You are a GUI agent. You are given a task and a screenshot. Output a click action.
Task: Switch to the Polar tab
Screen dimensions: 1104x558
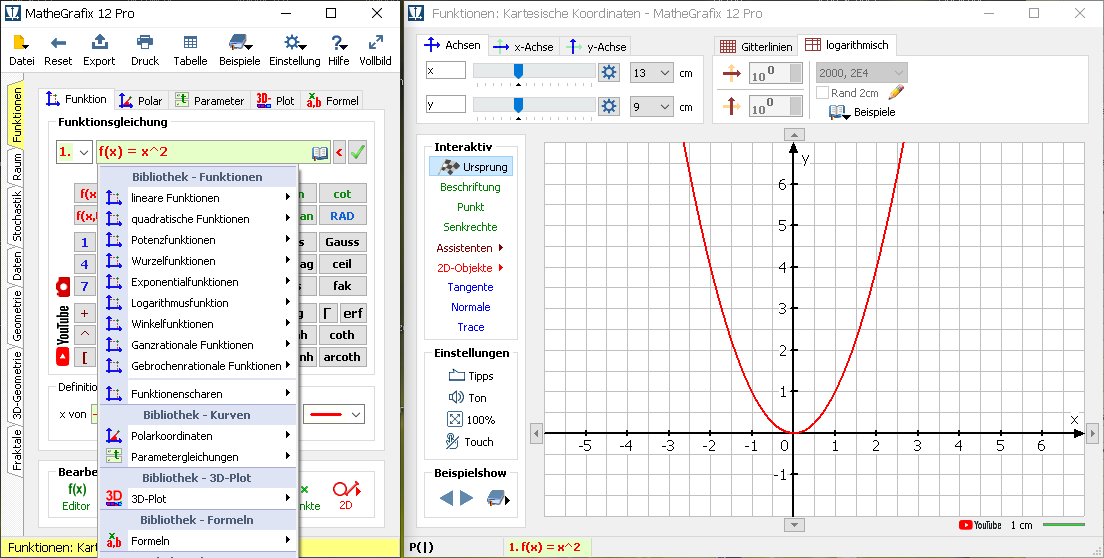(140, 101)
